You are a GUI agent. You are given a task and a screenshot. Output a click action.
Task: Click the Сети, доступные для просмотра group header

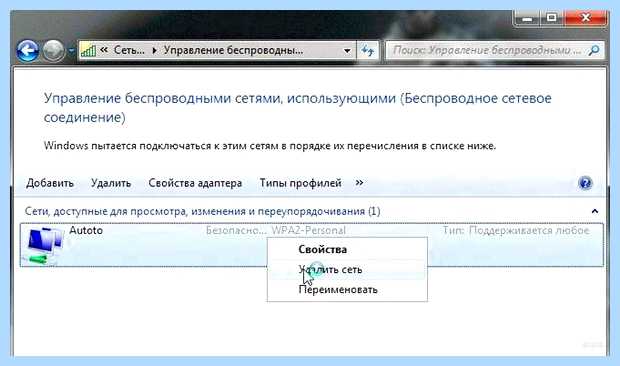202,211
